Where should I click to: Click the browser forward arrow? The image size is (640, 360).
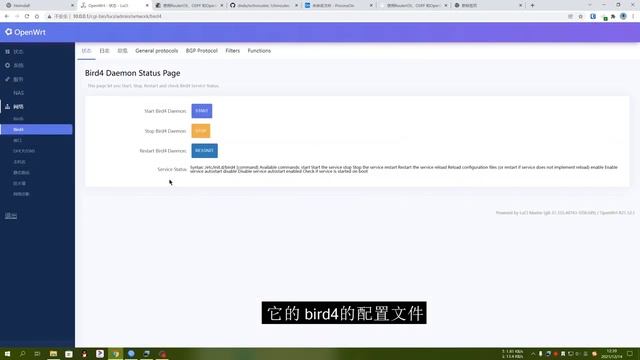(x=17, y=16)
